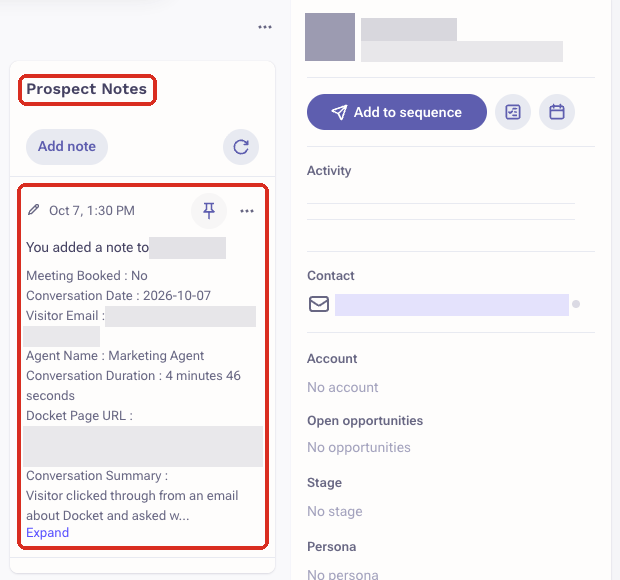
Task: Create a task with the checklist icon
Action: (513, 112)
